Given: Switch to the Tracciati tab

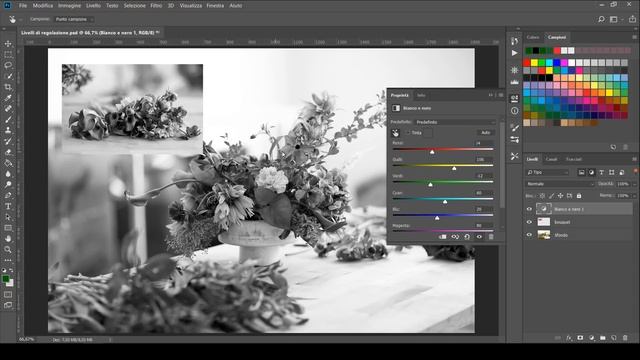Looking at the screenshot, I should pyautogui.click(x=573, y=159).
